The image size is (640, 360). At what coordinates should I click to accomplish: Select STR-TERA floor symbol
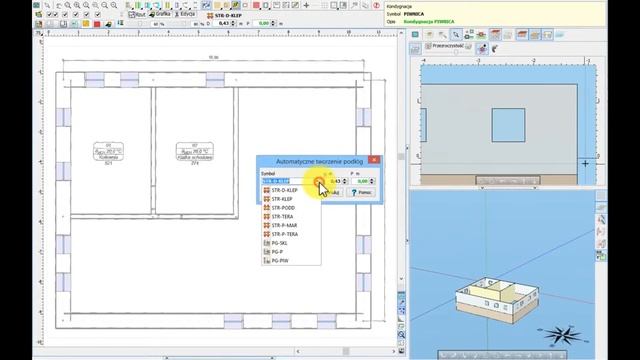click(x=291, y=217)
